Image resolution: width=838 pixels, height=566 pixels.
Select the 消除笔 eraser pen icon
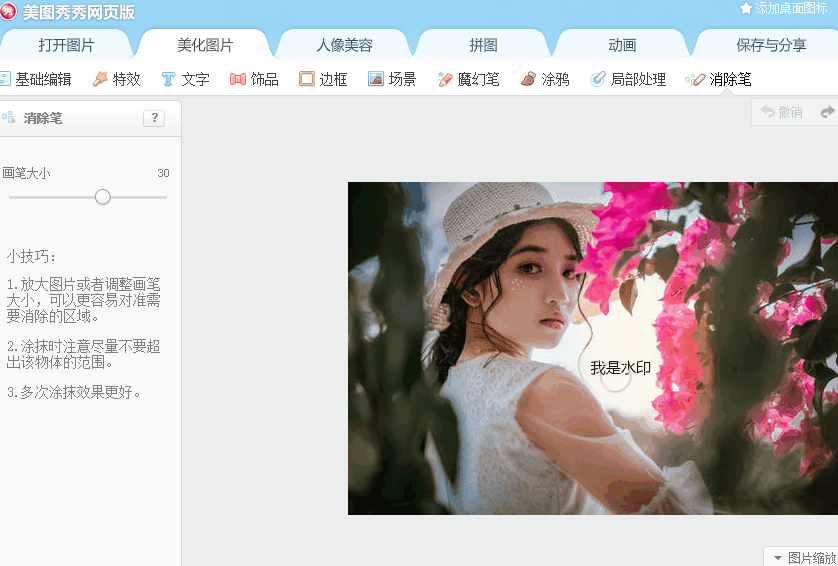coord(695,80)
